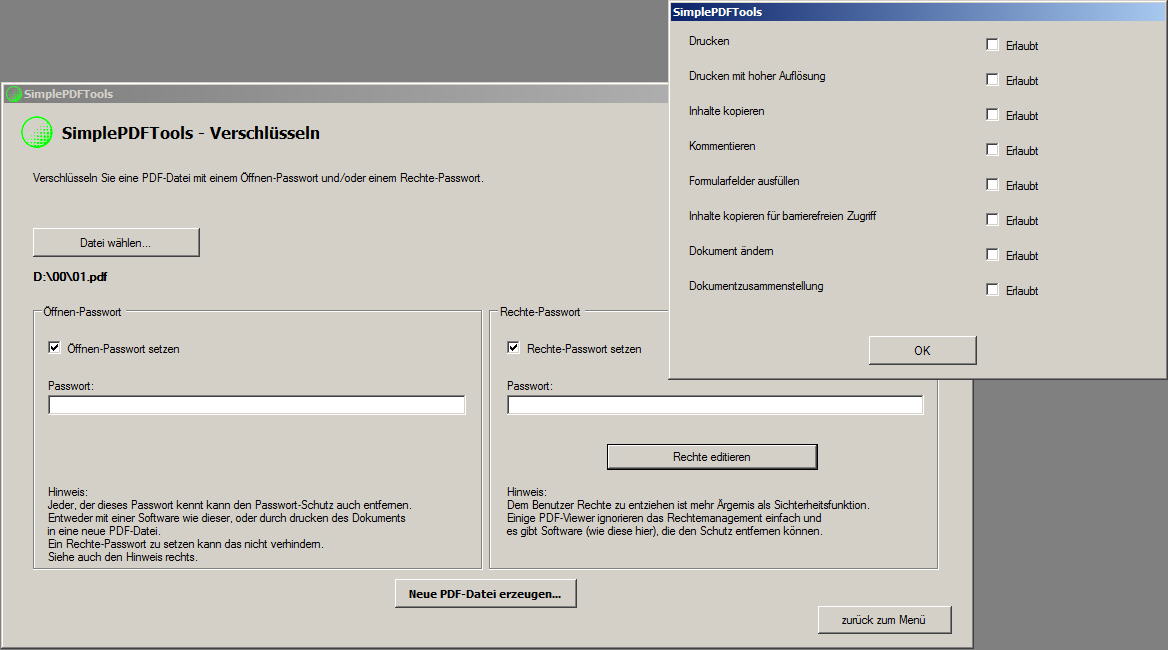Click the Verschlüsseln window title bar
Viewport: 1168px width, 650px height.
point(335,94)
